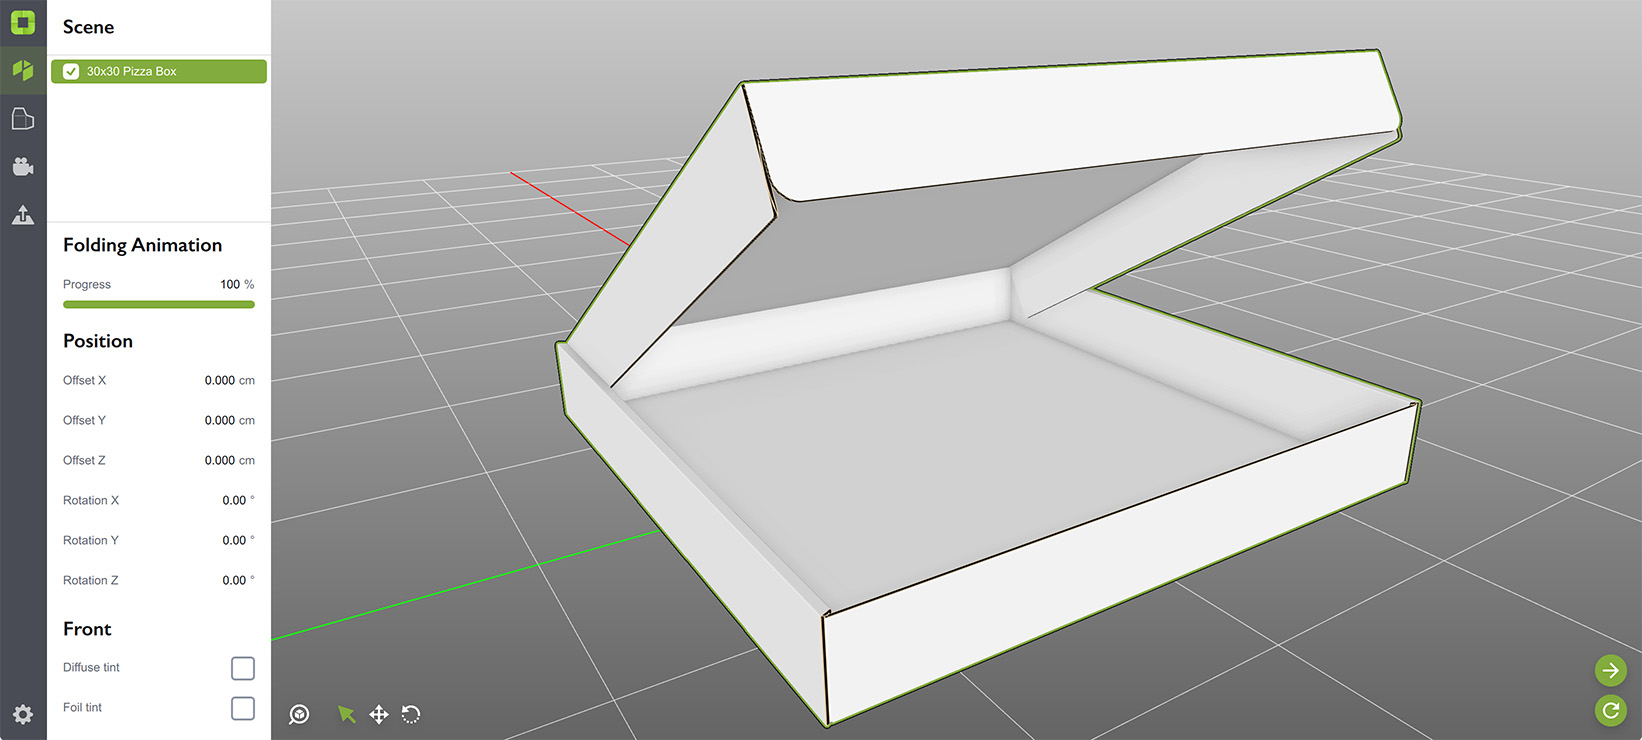Open the dieline shape panel icon

pyautogui.click(x=23, y=119)
